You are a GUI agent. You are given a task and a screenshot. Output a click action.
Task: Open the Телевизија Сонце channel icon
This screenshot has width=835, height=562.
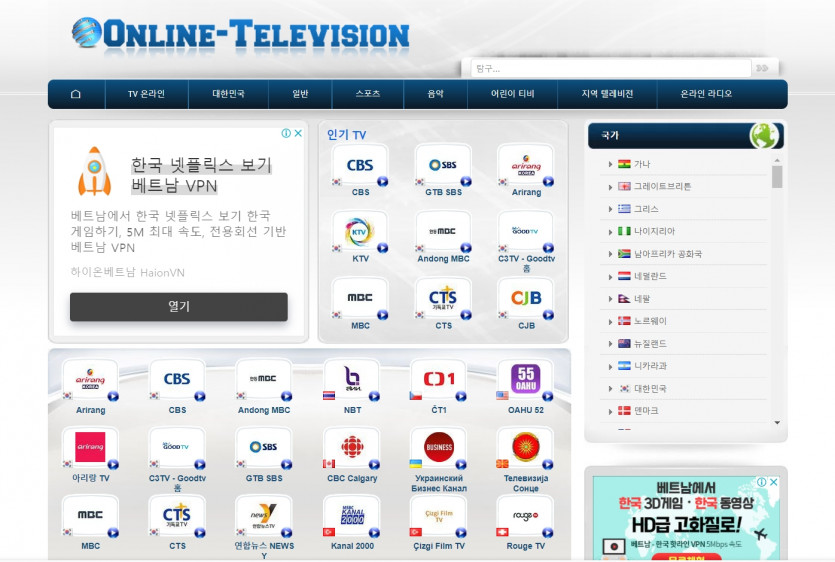click(526, 448)
